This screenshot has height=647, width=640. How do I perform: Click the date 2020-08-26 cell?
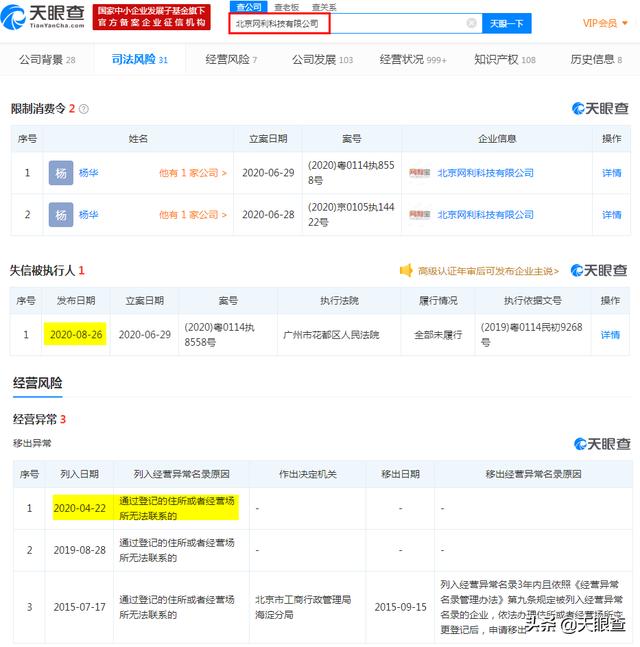click(x=76, y=335)
